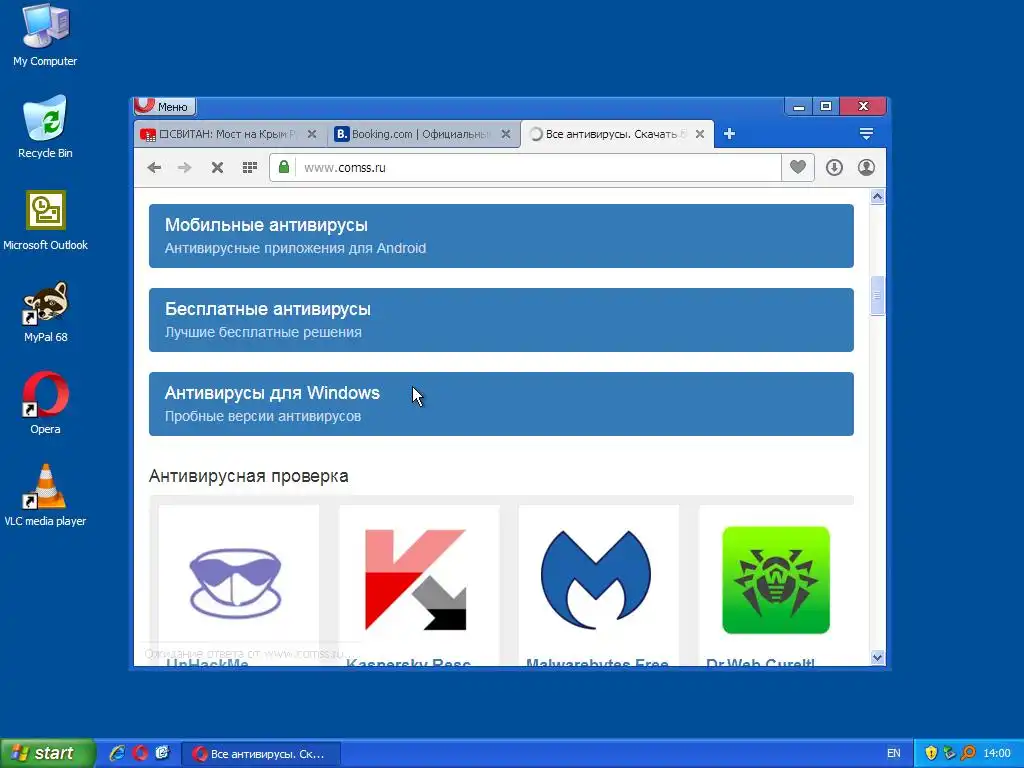Minimize the Opera window

tap(799, 106)
